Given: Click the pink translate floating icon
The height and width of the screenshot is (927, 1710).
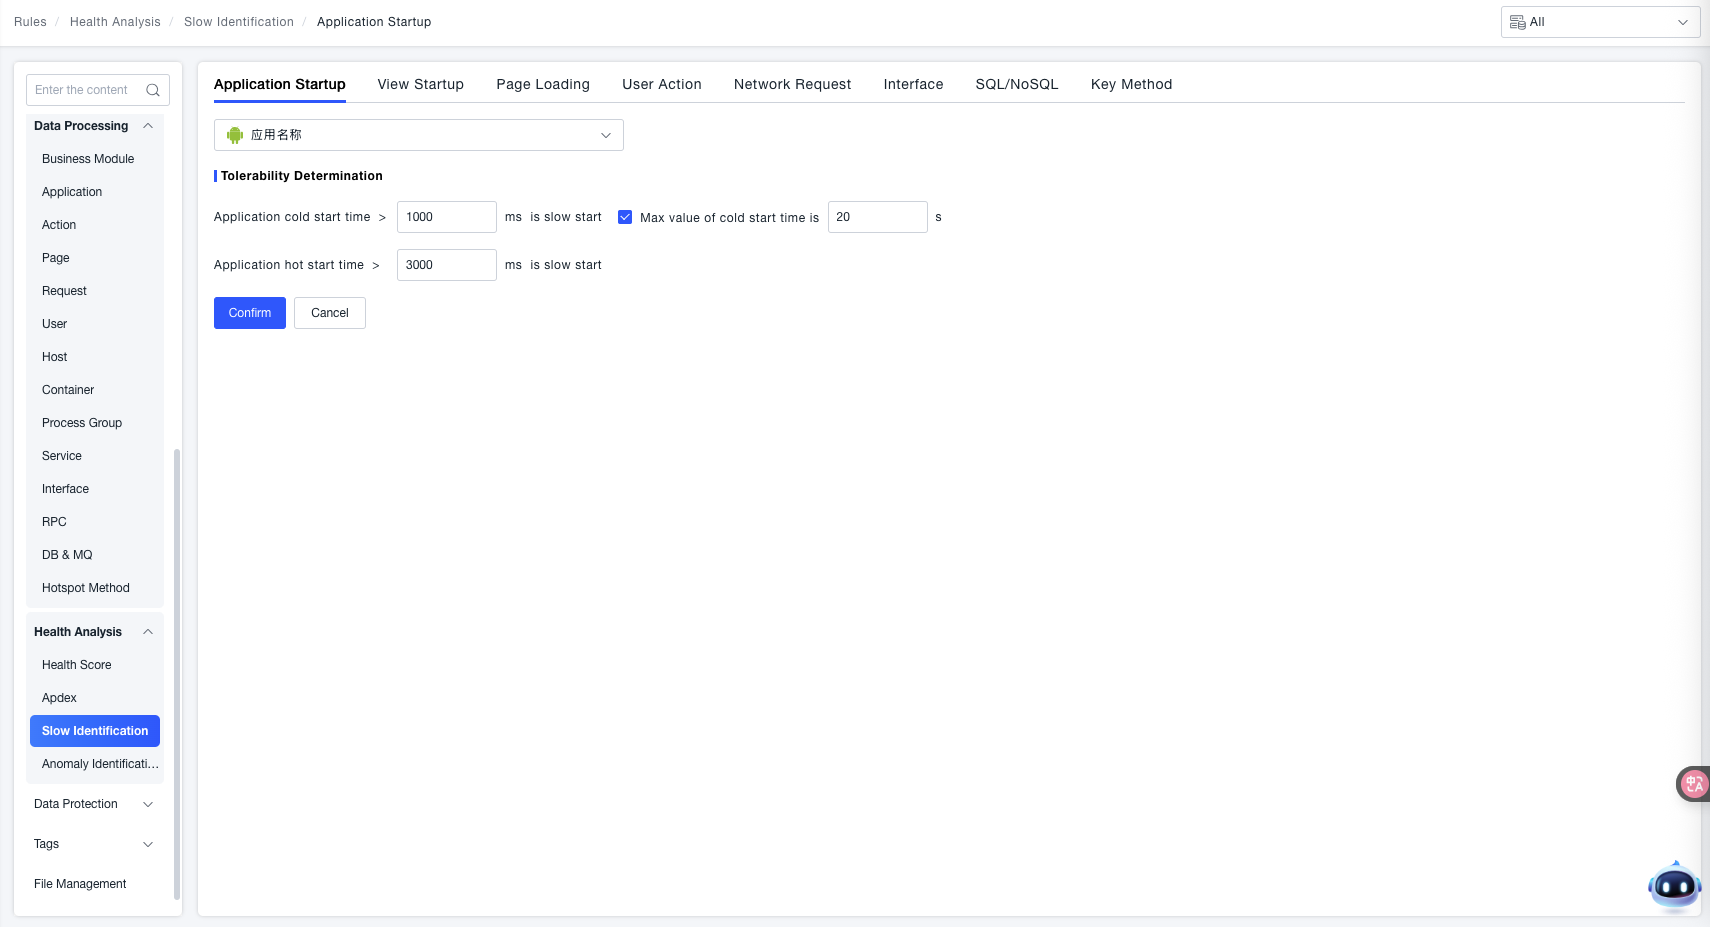Looking at the screenshot, I should tap(1693, 784).
